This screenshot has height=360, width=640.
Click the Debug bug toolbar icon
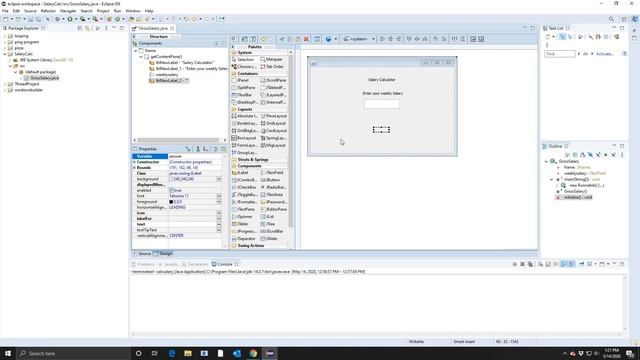58,19
